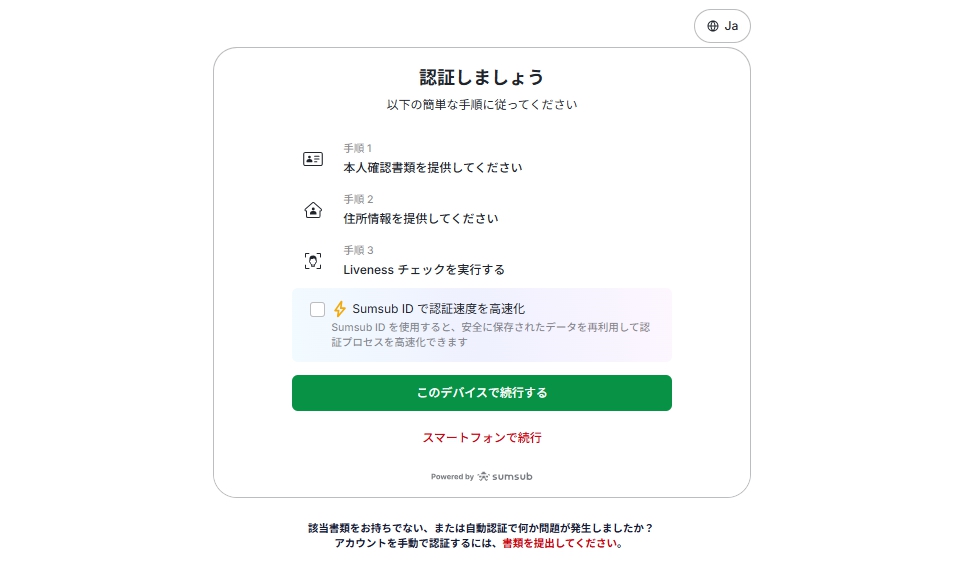Click the globe icon in language selector
The width and height of the screenshot is (980, 565).
[712, 26]
